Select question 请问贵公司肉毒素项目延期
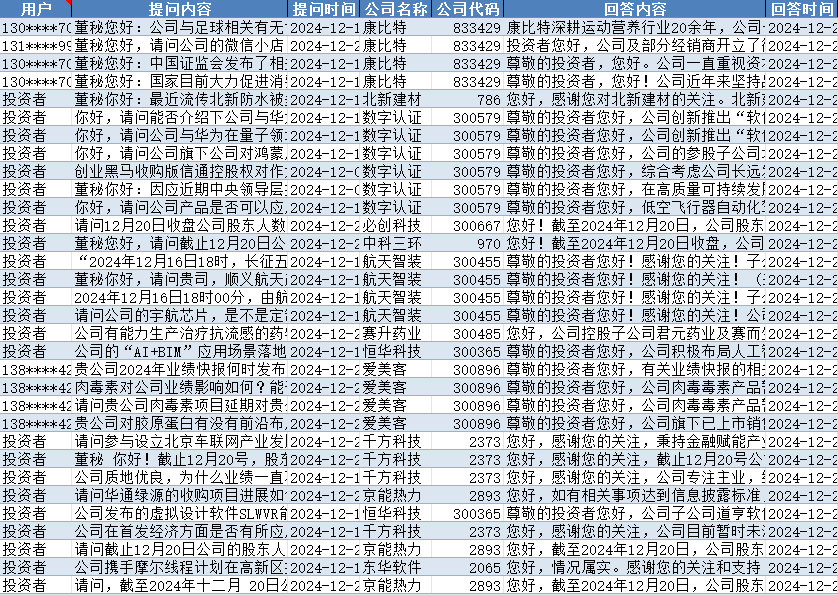 pyautogui.click(x=180, y=405)
